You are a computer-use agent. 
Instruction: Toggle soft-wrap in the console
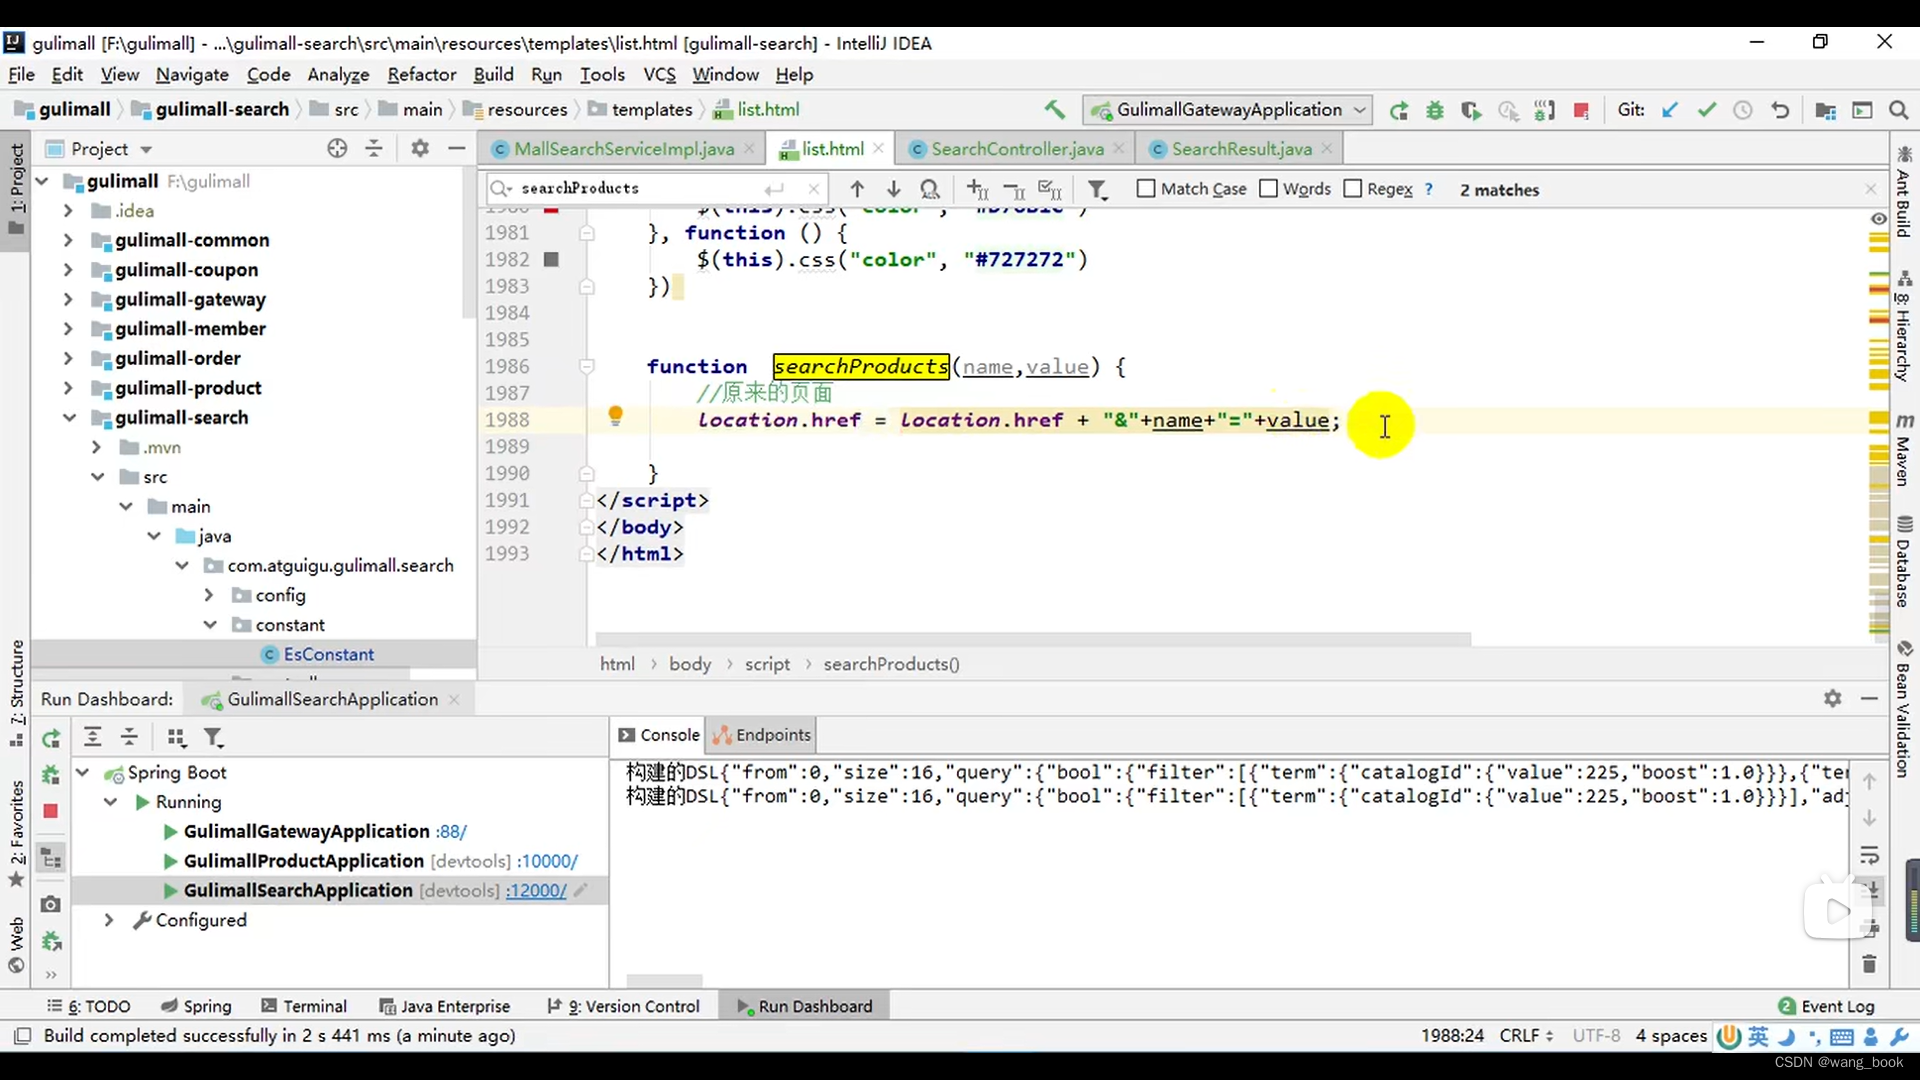[1869, 856]
